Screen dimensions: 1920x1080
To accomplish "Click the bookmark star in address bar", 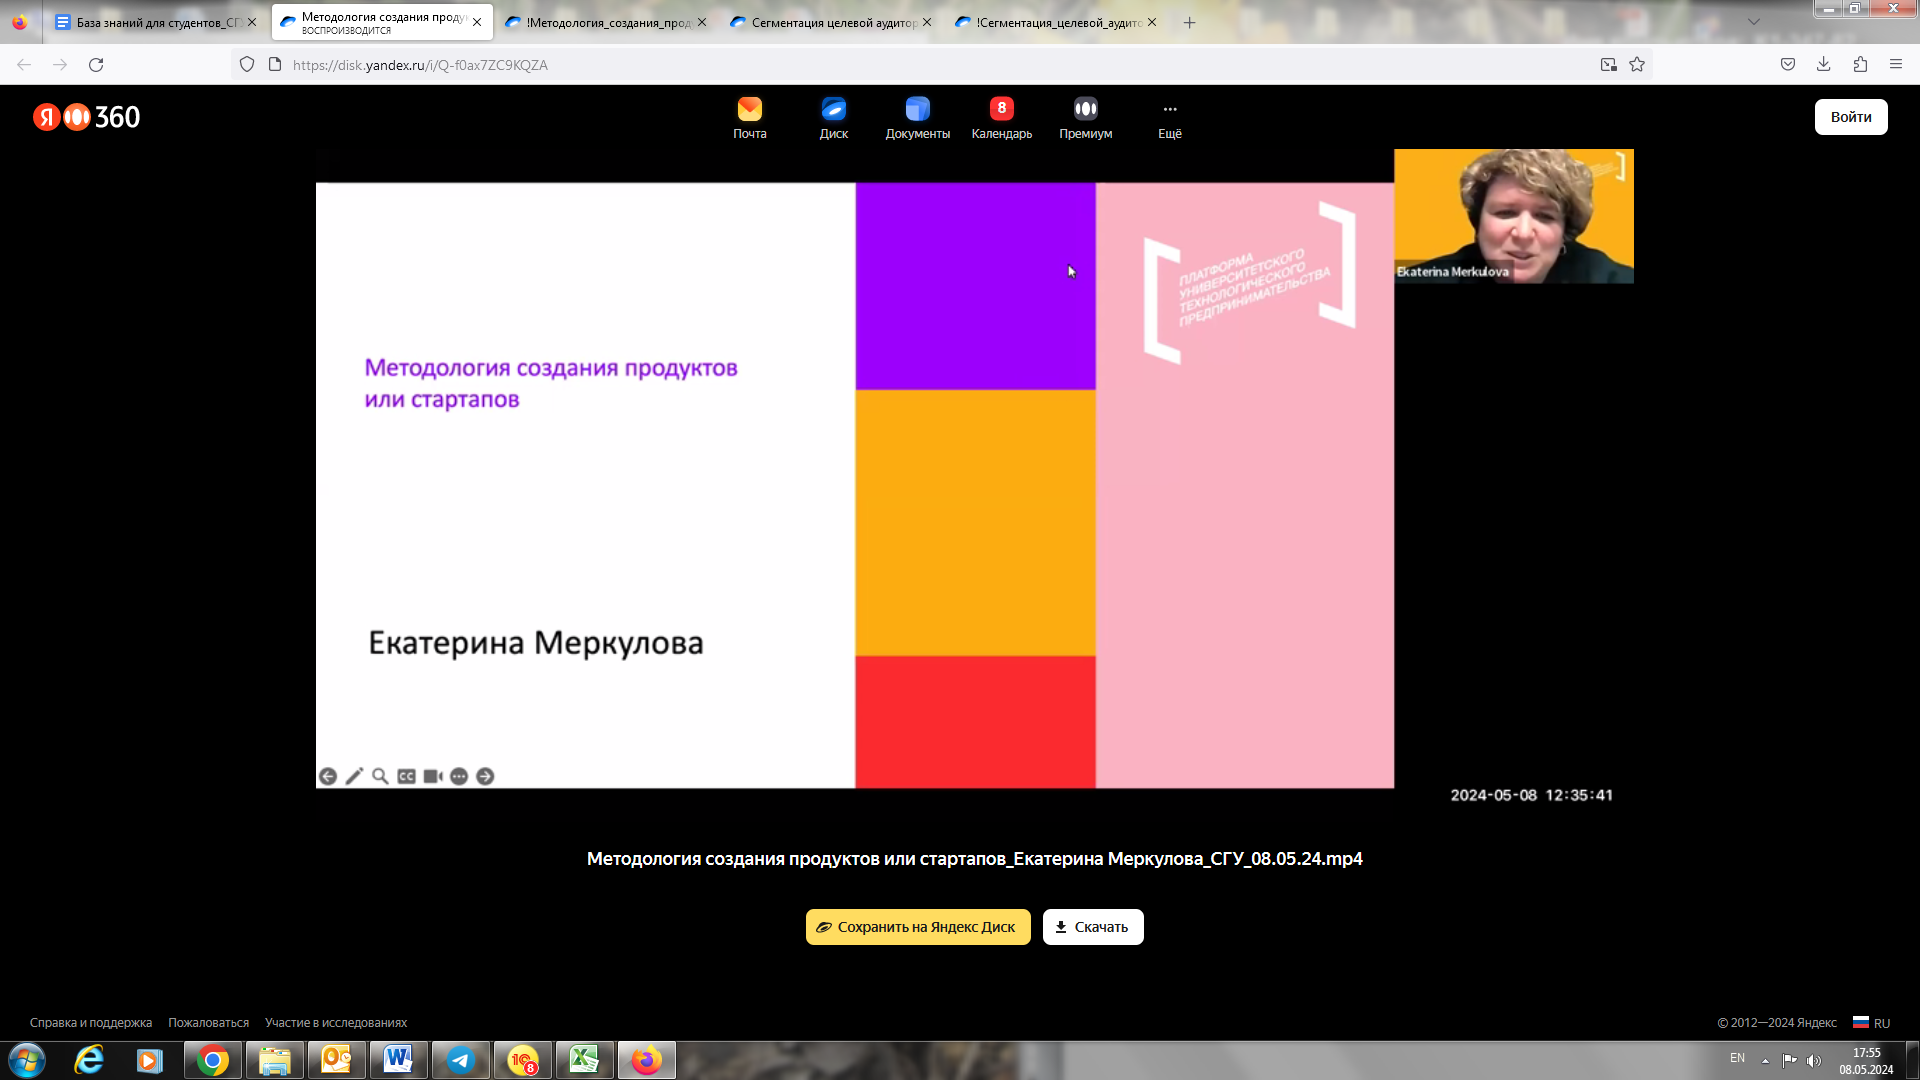I will (x=1637, y=65).
